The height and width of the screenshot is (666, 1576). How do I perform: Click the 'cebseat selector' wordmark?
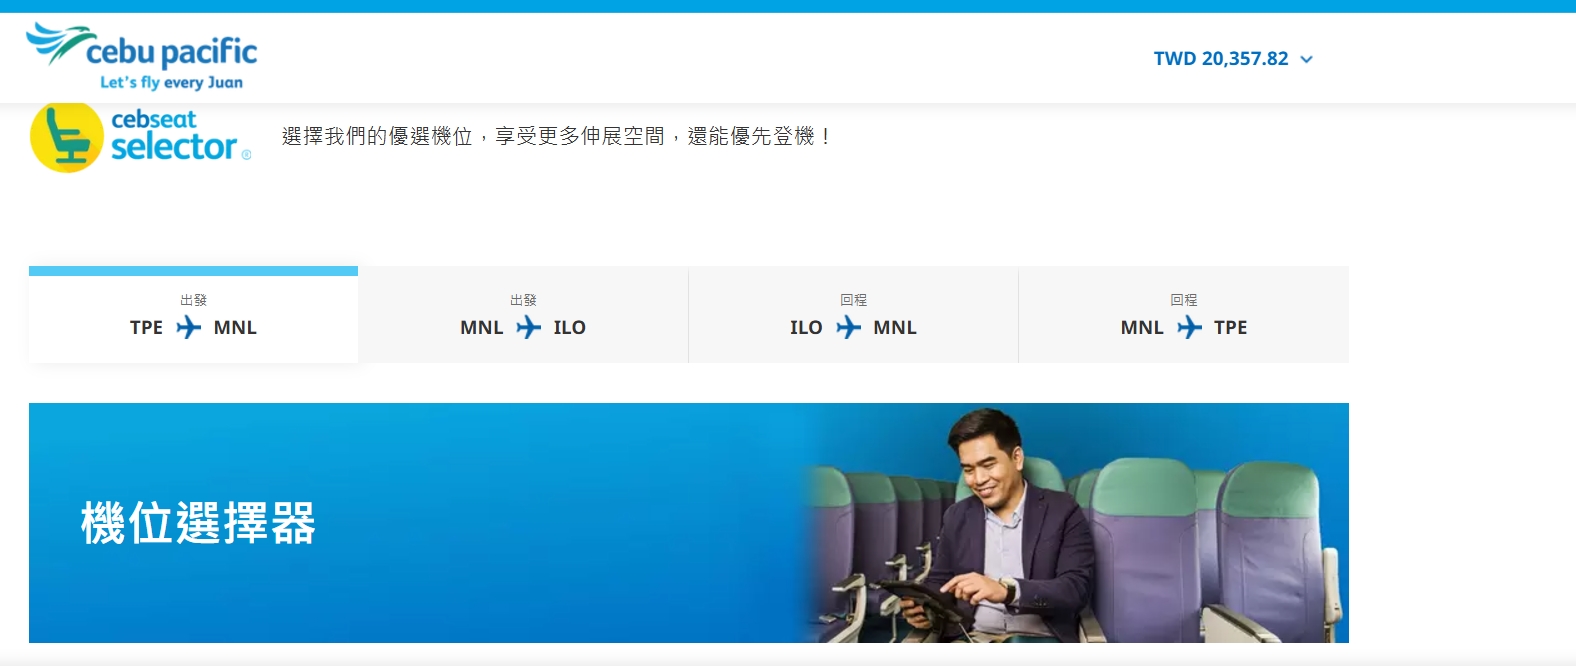[x=175, y=137]
